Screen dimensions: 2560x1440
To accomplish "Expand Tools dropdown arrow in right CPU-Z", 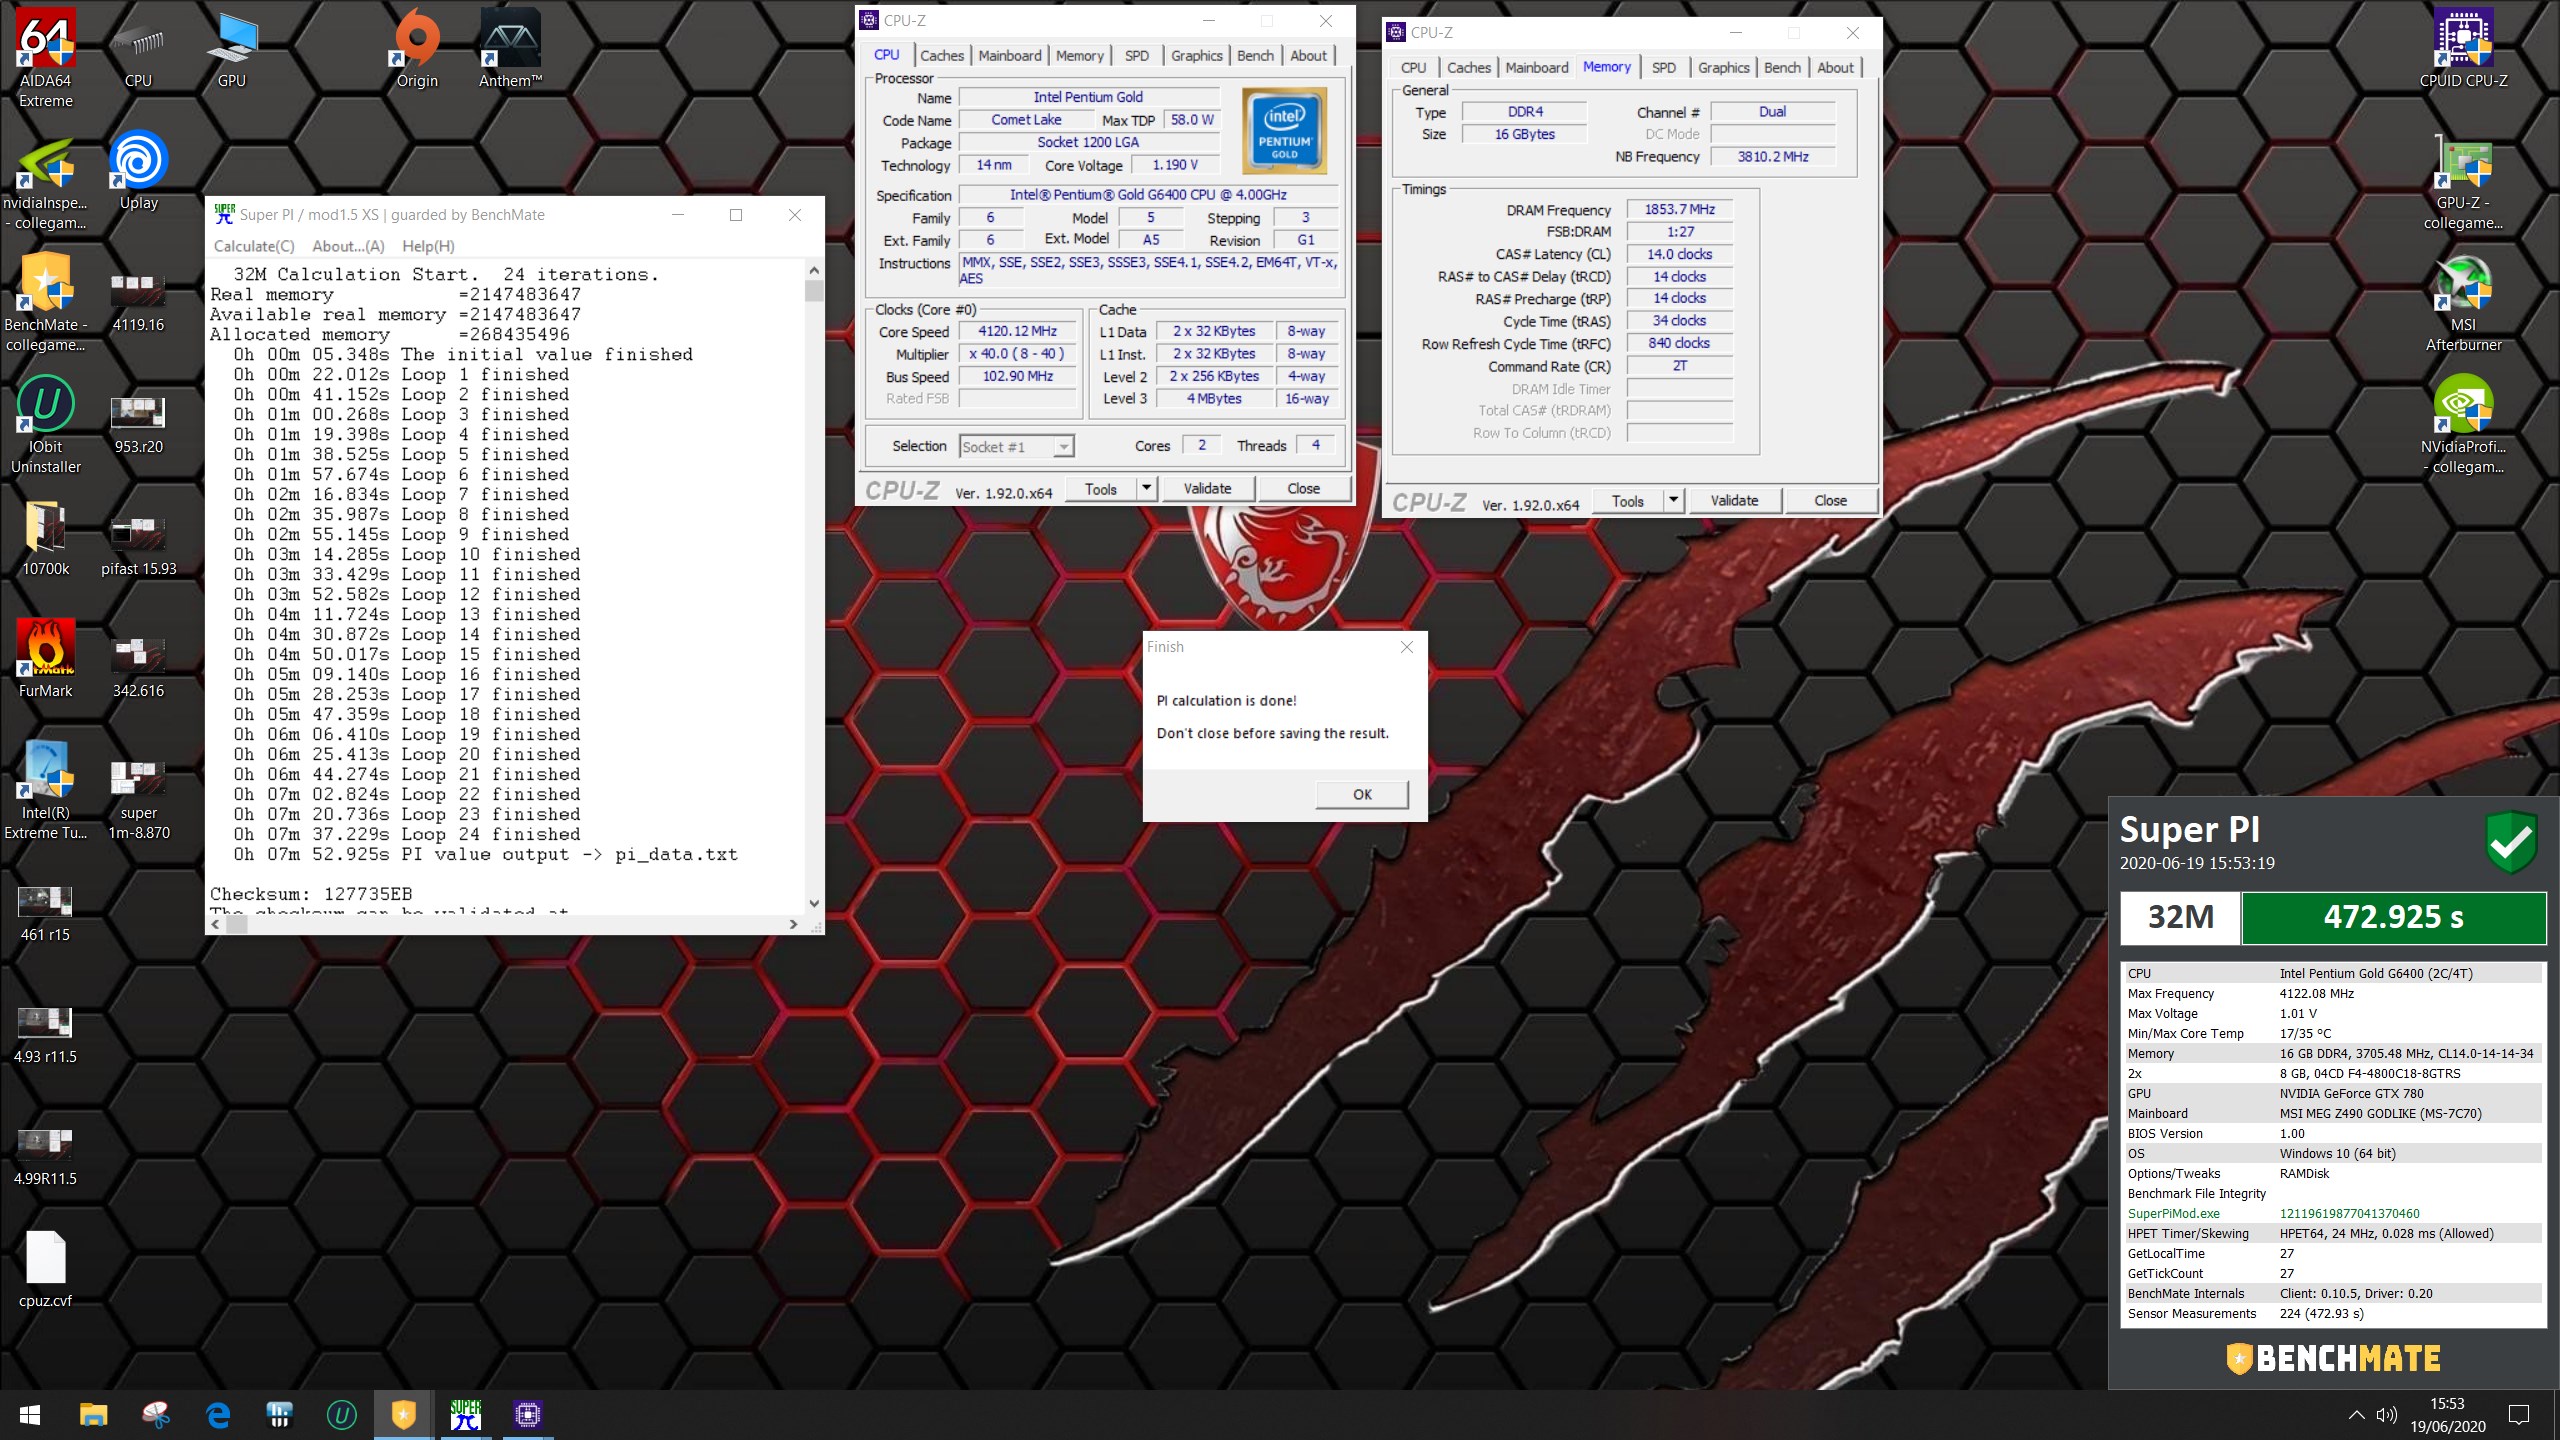I will click(1674, 500).
